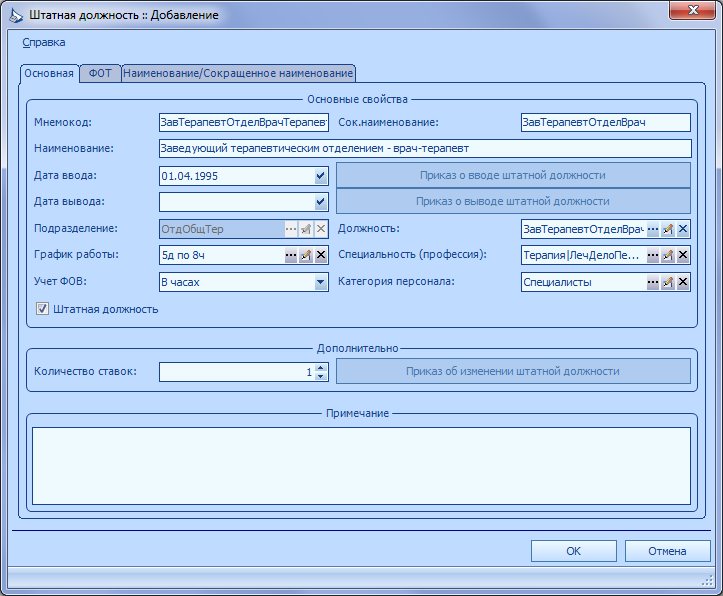This screenshot has height=596, width=723.
Task: Open lookup ellipsis for Категория персонала
Action: 652,282
